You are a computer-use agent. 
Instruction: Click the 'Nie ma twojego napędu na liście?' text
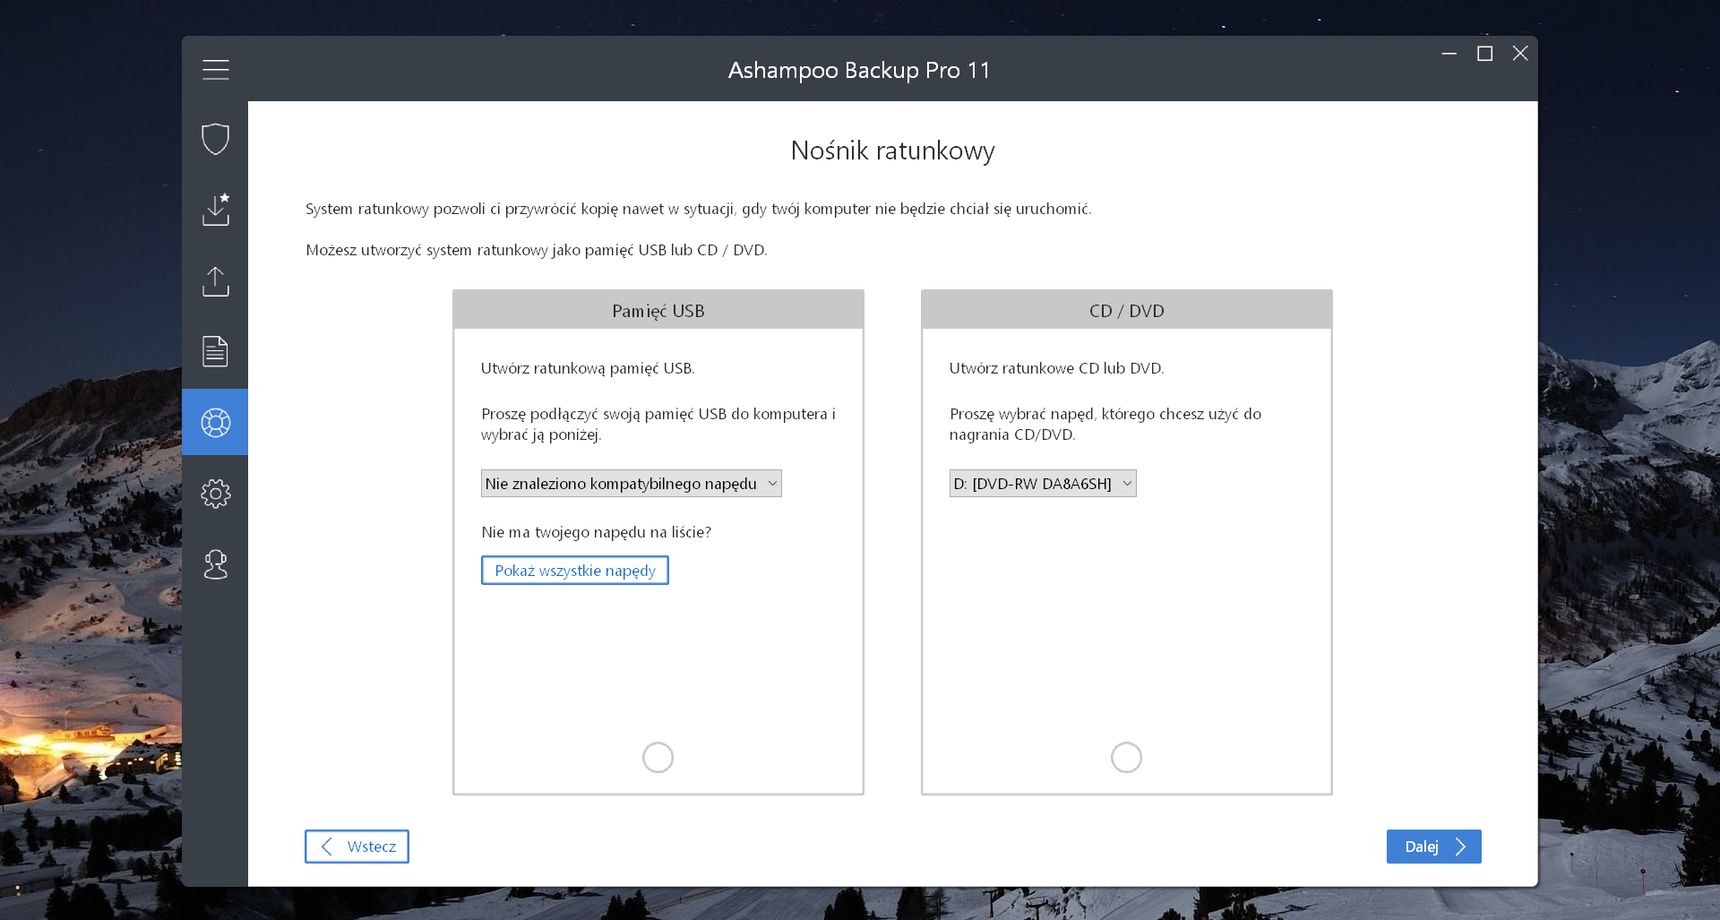(x=596, y=532)
